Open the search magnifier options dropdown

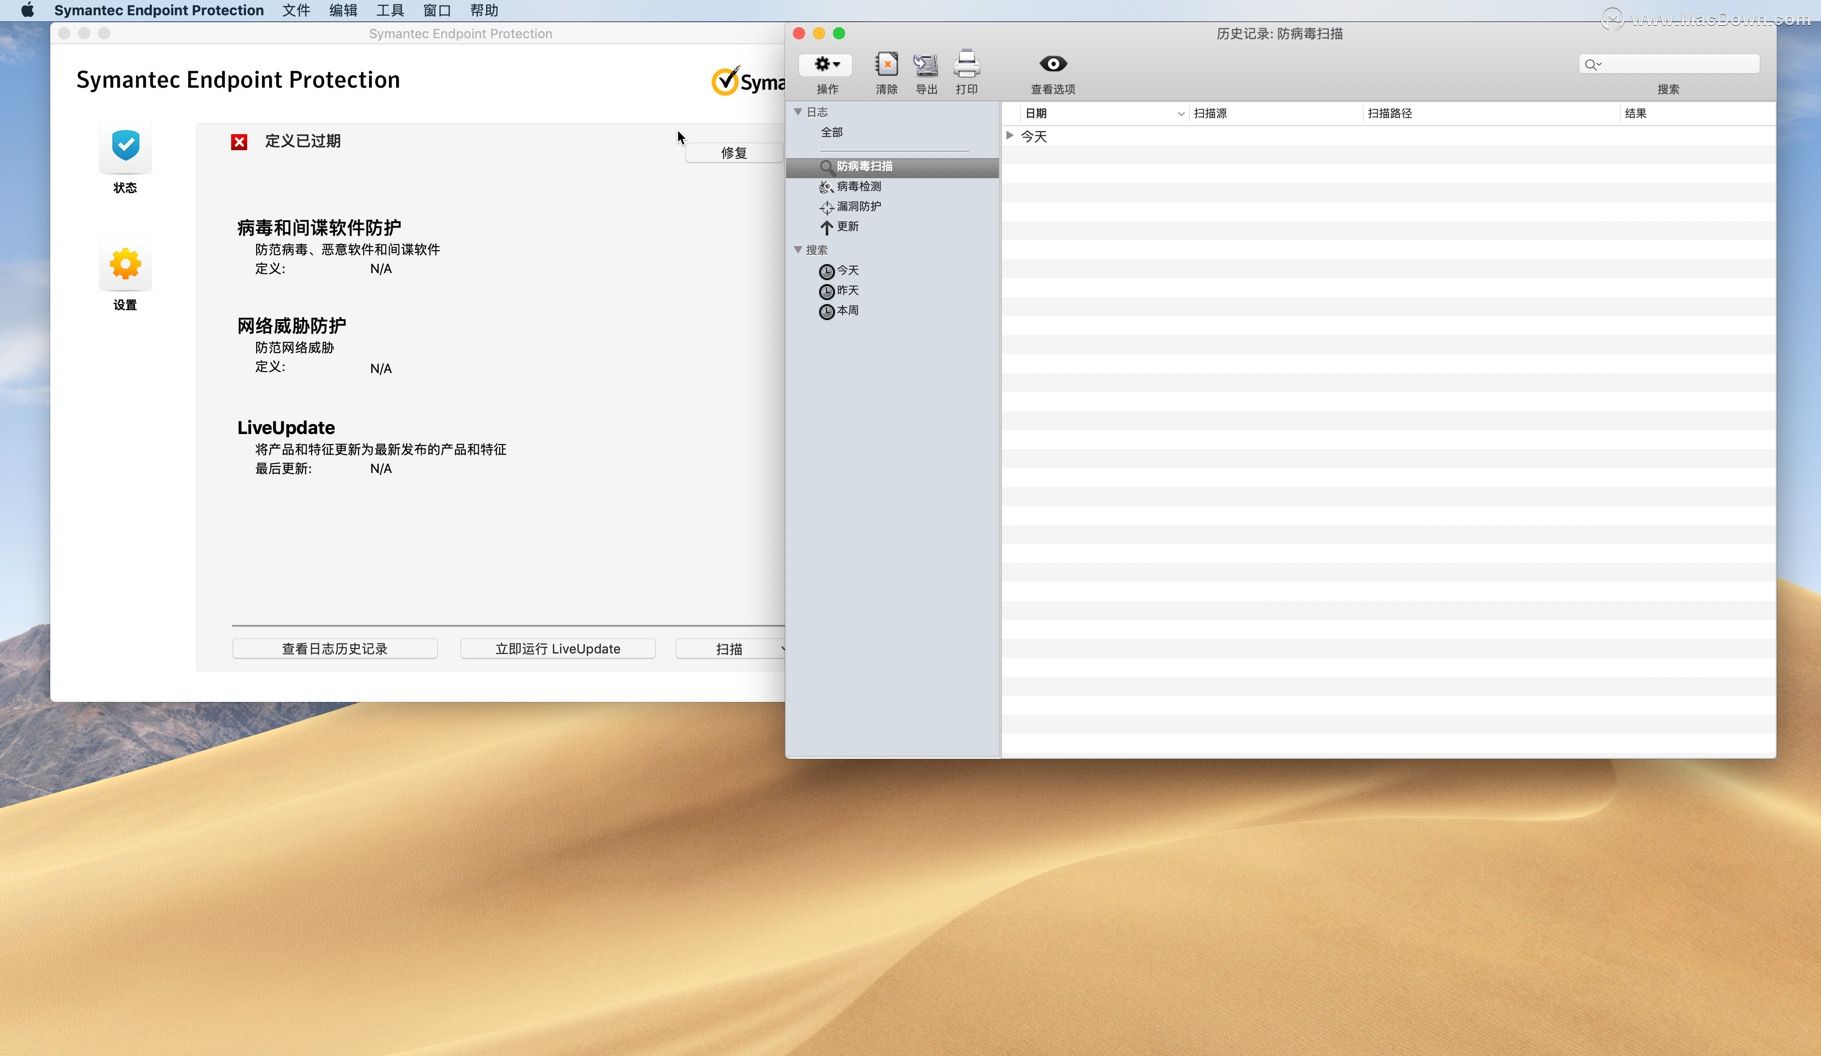1593,64
